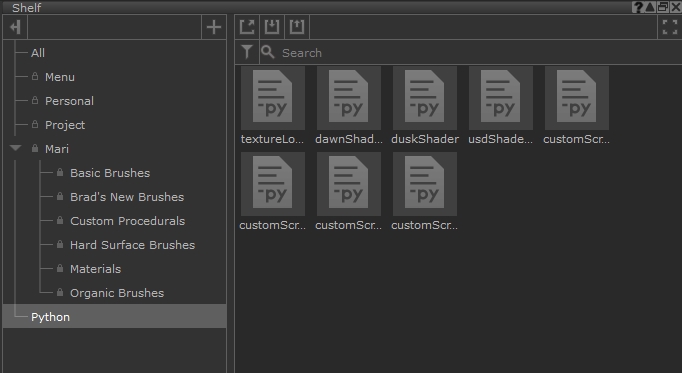Select the All shelf entry
This screenshot has width=682, height=373.
[38, 53]
